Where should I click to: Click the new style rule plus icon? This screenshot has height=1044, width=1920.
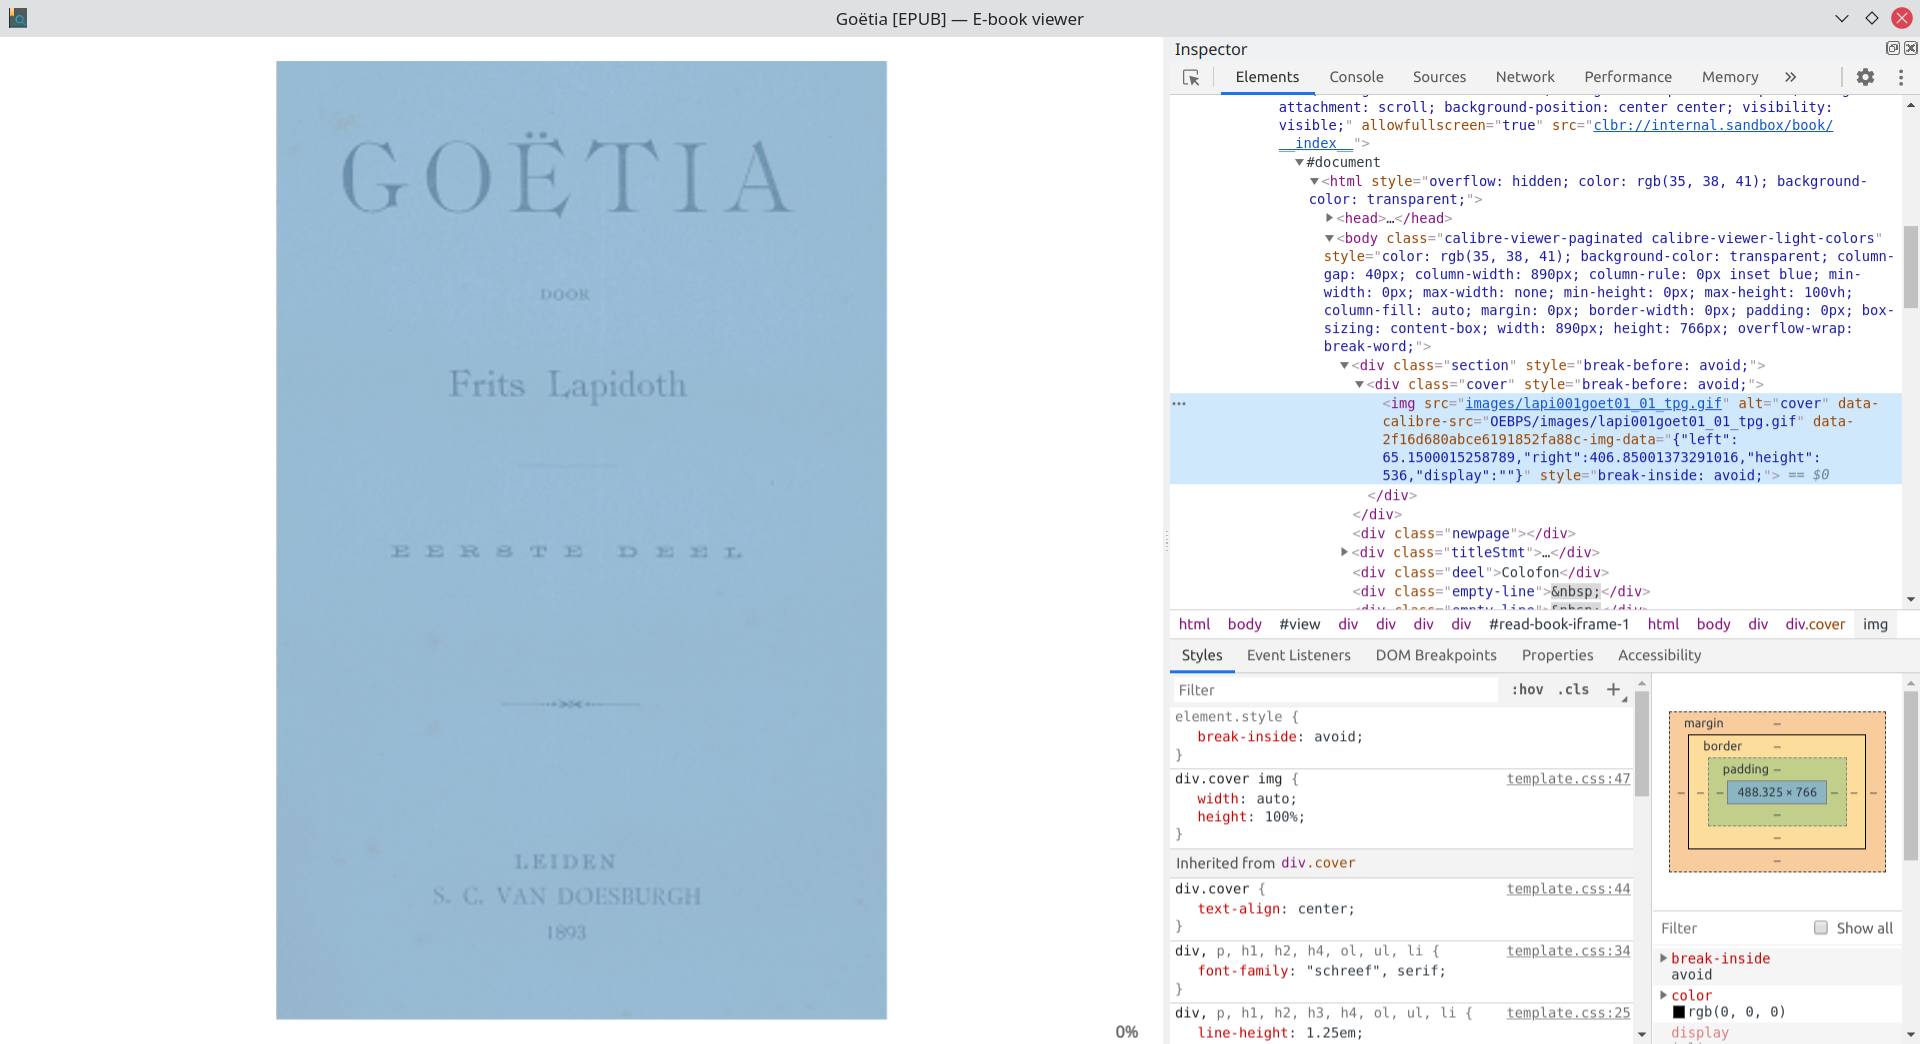click(1614, 689)
